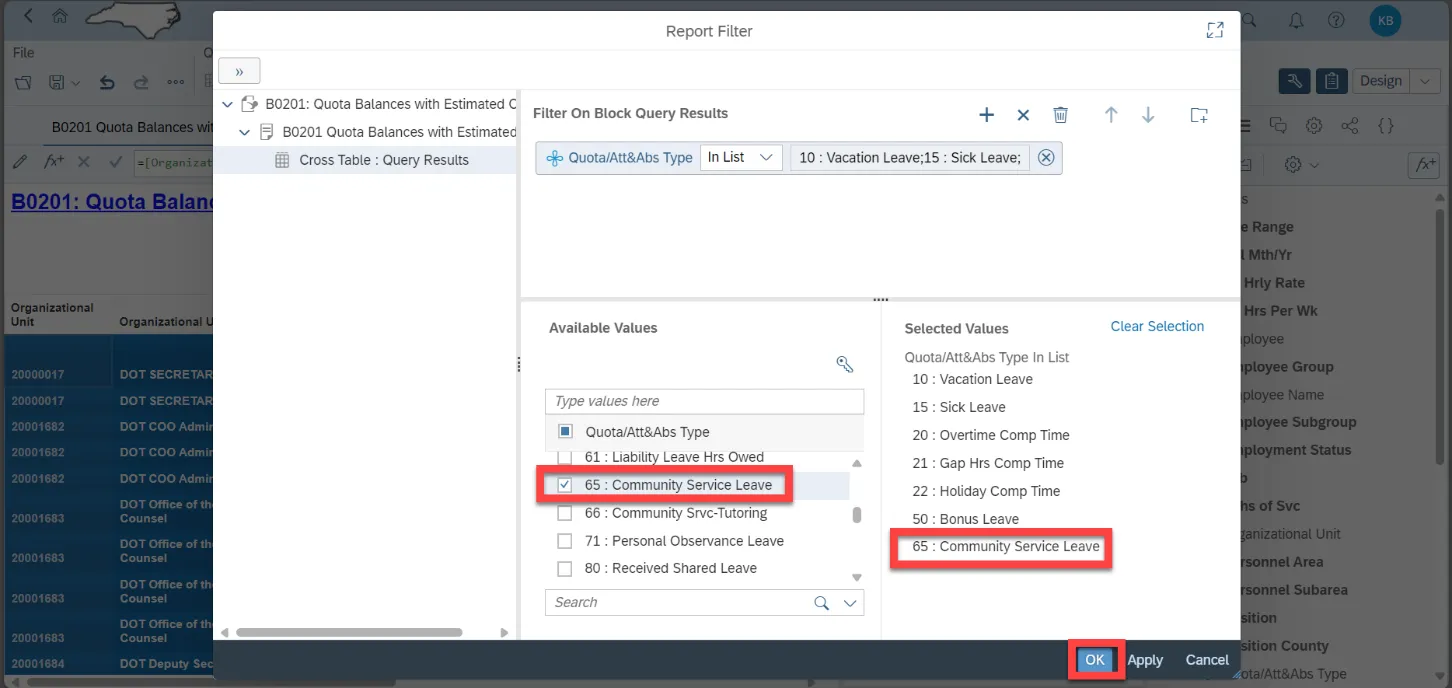Open fx+ formula editor in formula bar

click(x=54, y=161)
